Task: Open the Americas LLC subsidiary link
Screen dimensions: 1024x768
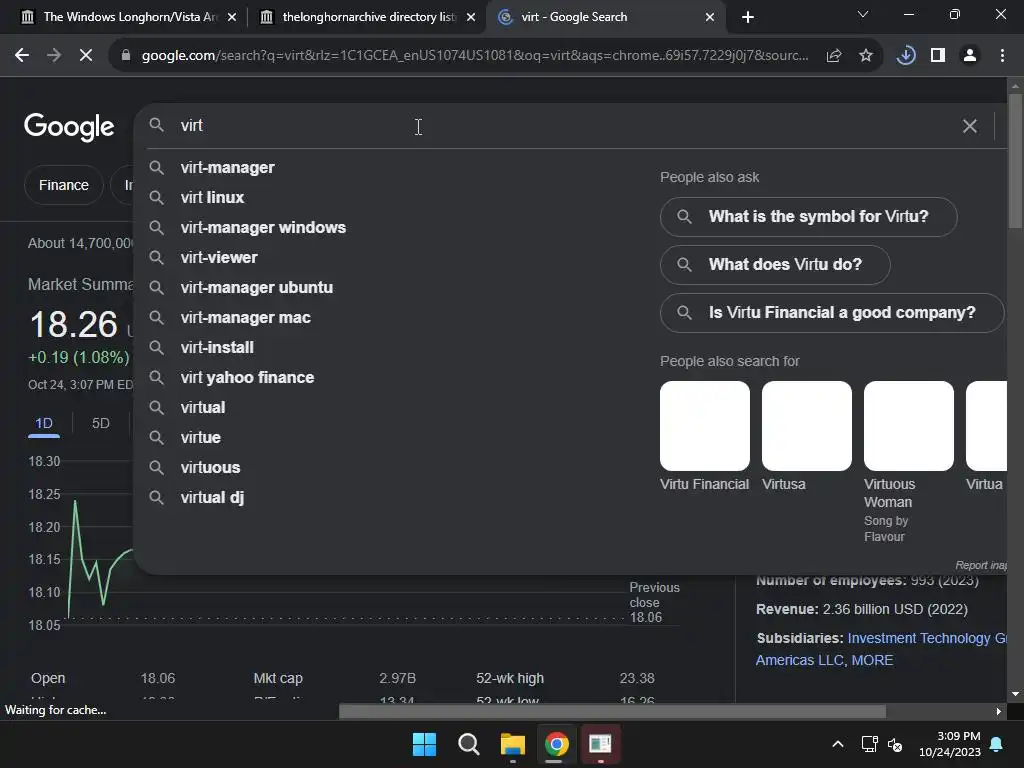Action: (799, 660)
